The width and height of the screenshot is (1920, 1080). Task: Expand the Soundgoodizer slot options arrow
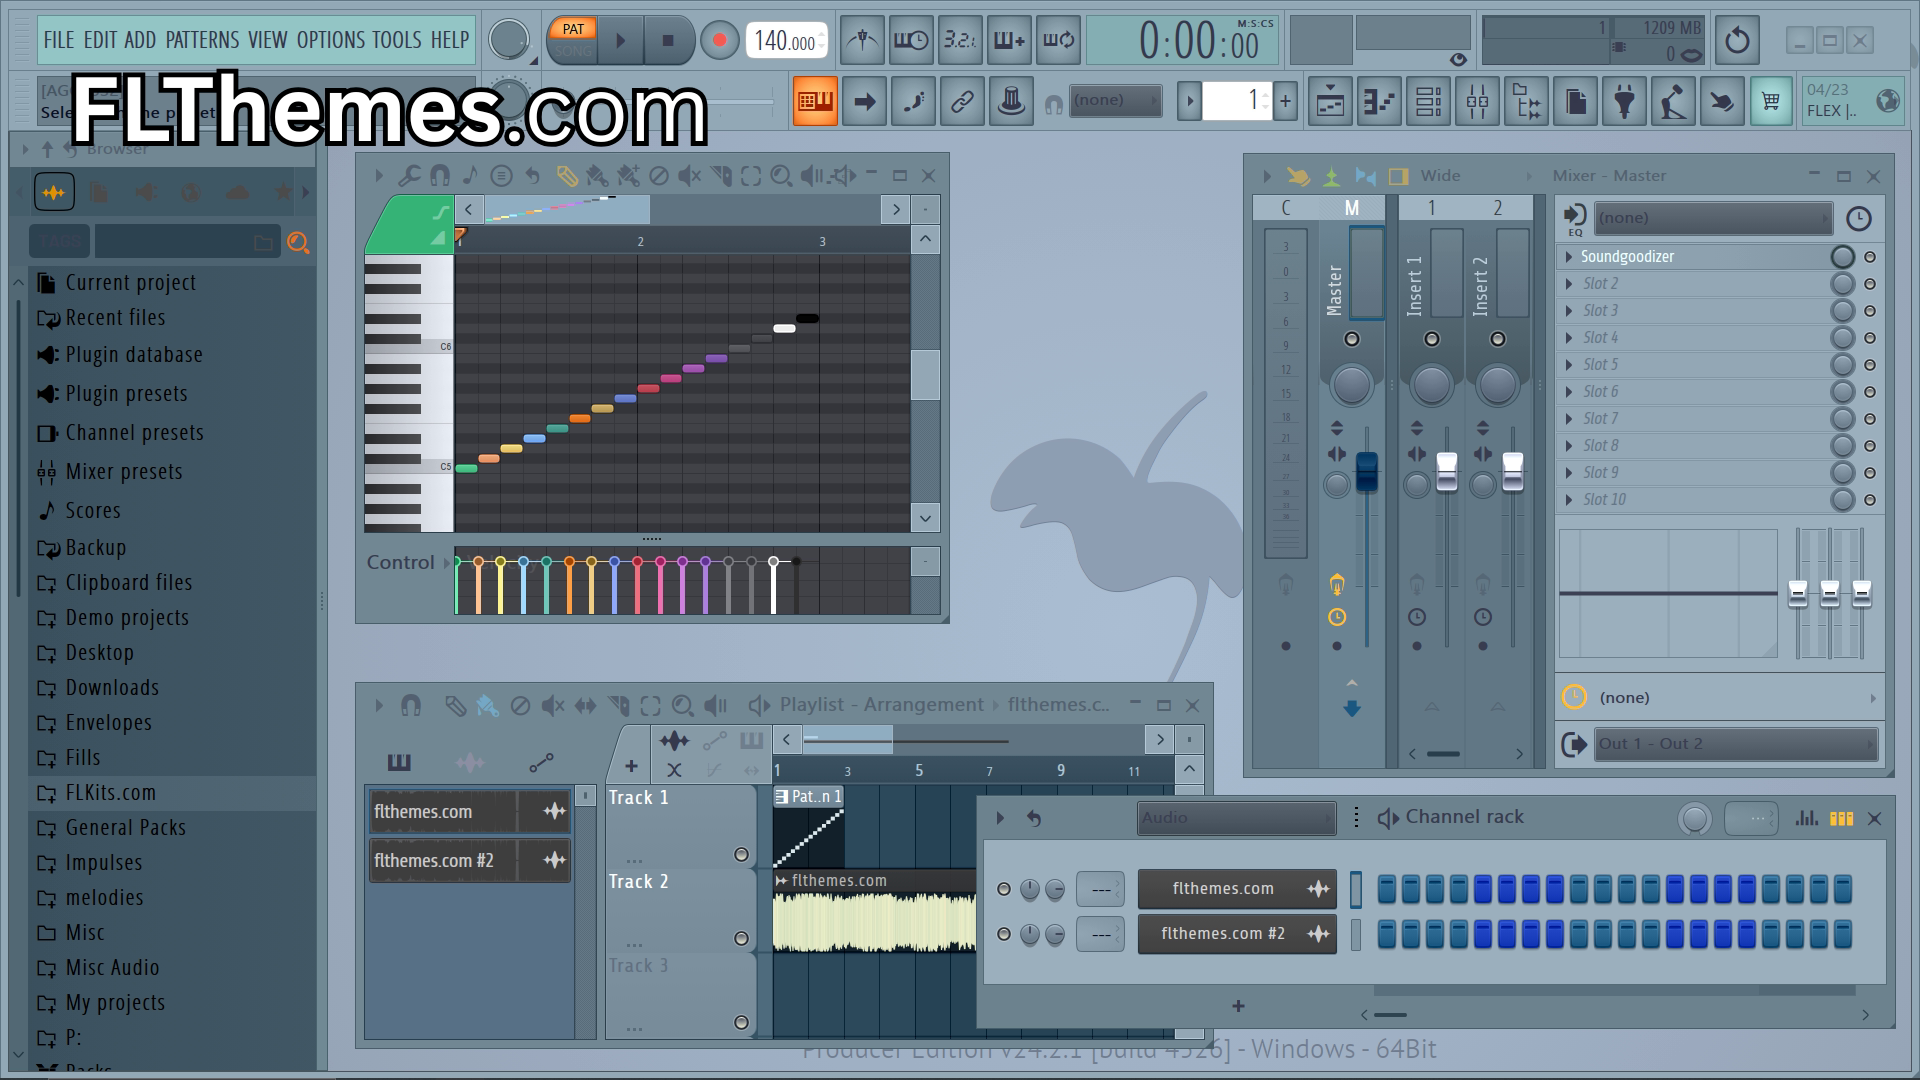coord(1569,257)
